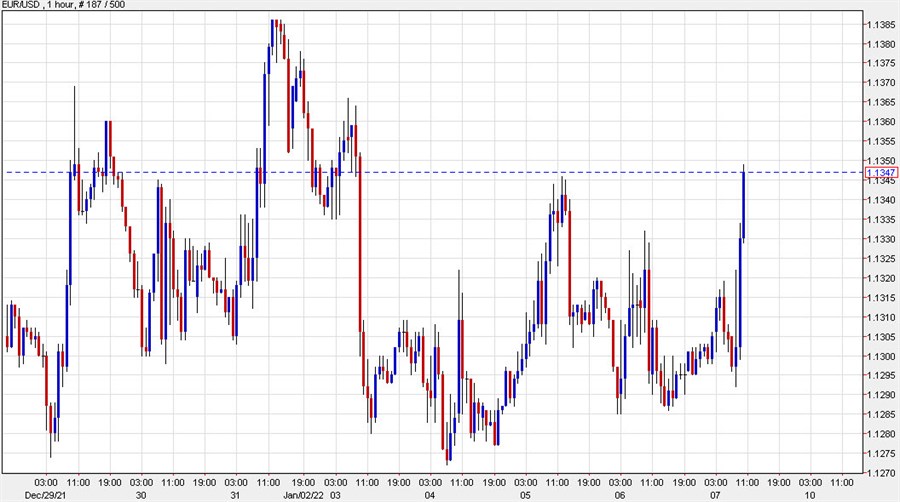The width and height of the screenshot is (900, 502).
Task: Click the 1.1365 price axis label
Action: point(881,102)
